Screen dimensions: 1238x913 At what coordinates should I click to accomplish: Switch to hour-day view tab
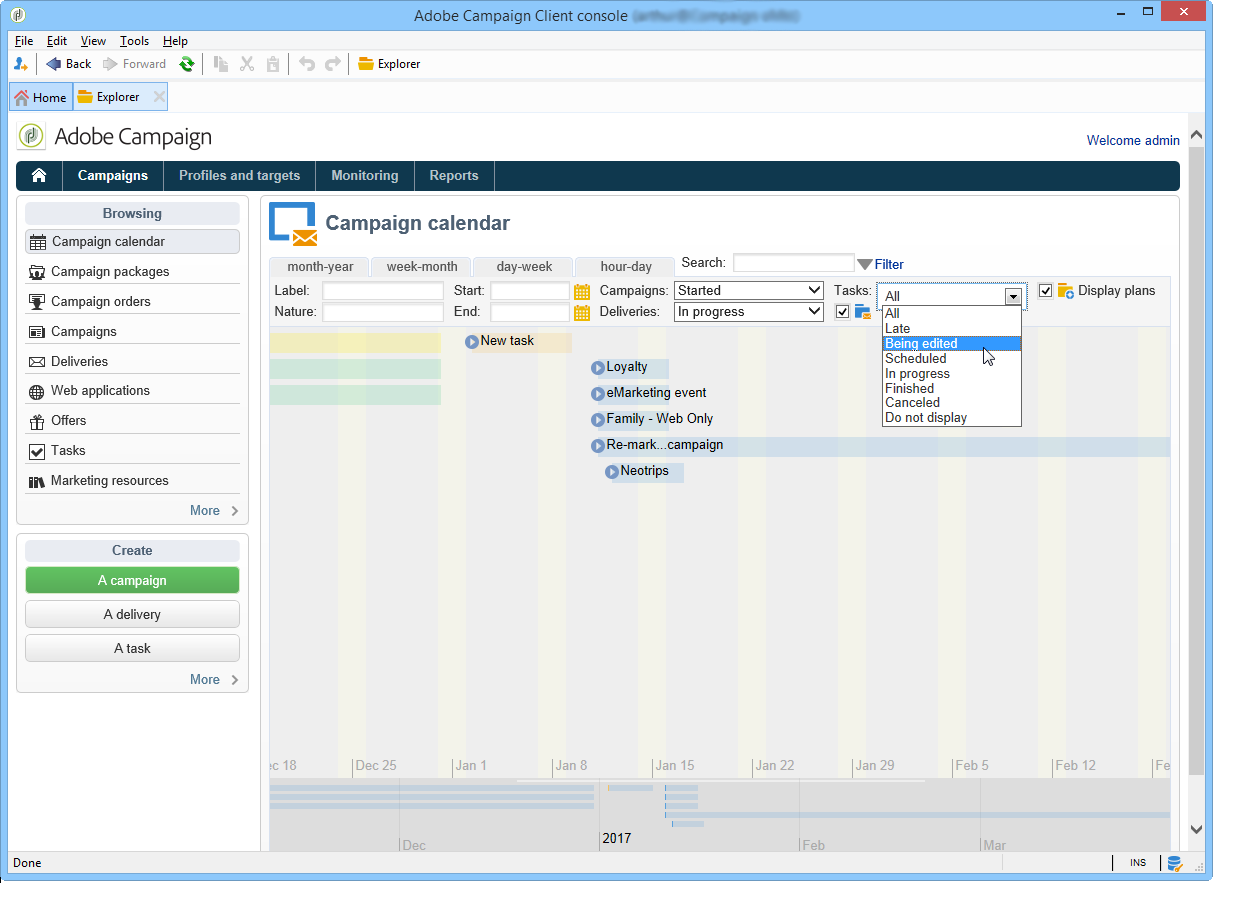pos(626,267)
